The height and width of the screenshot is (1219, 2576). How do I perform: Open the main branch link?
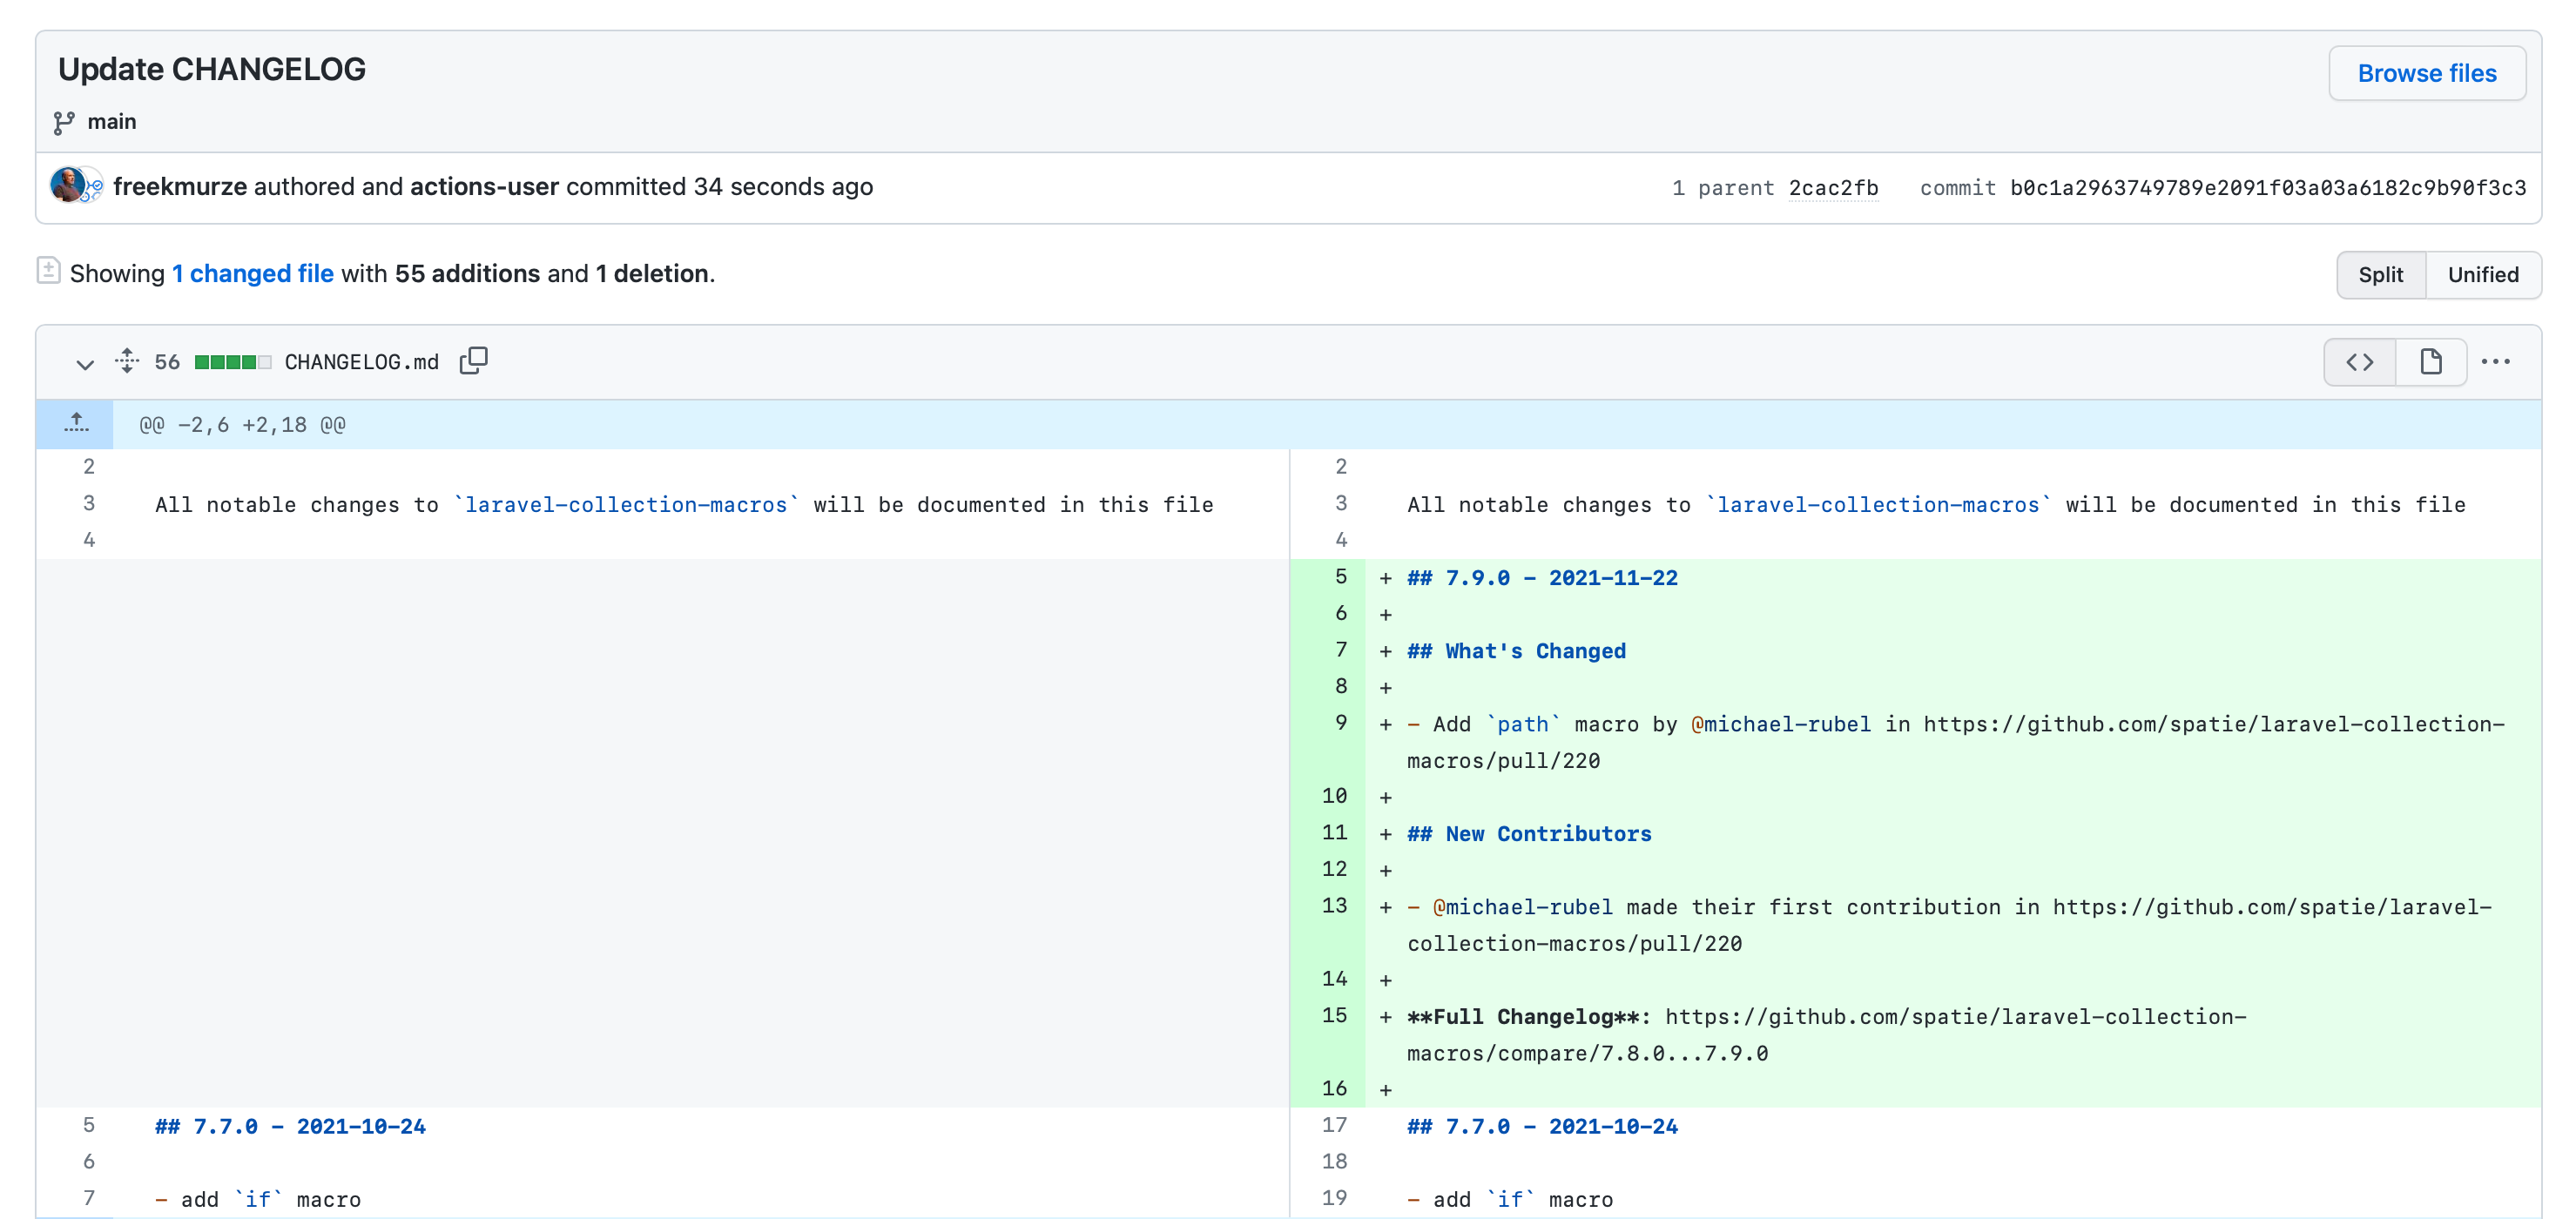111,122
